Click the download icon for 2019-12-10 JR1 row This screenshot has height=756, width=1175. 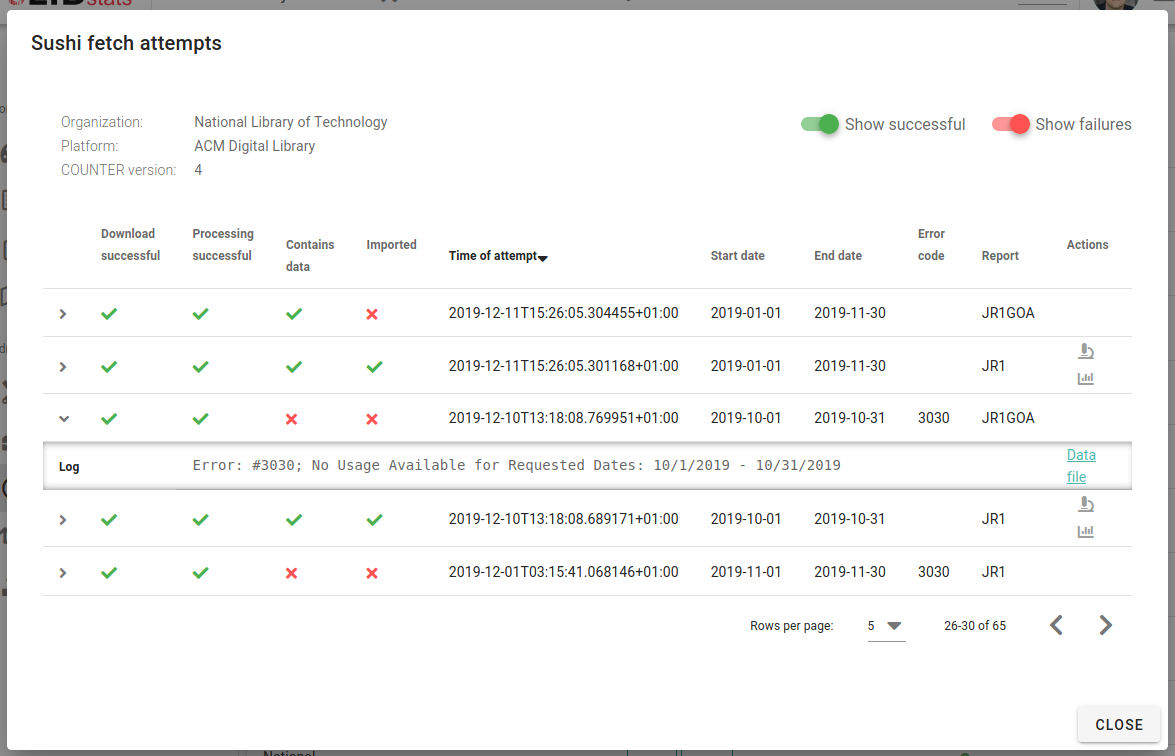(1086, 504)
